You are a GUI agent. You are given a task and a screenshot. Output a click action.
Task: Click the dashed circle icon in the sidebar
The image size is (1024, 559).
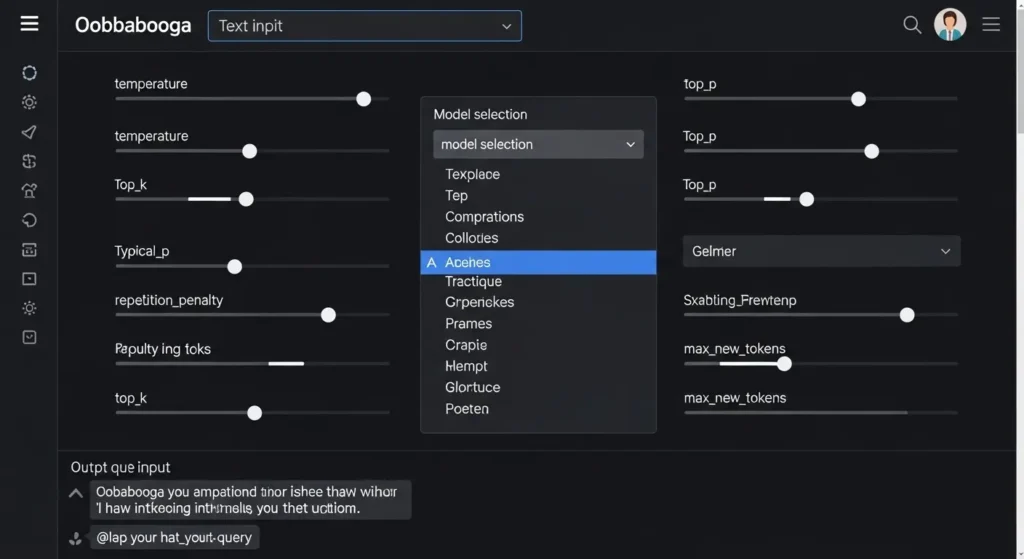(29, 72)
